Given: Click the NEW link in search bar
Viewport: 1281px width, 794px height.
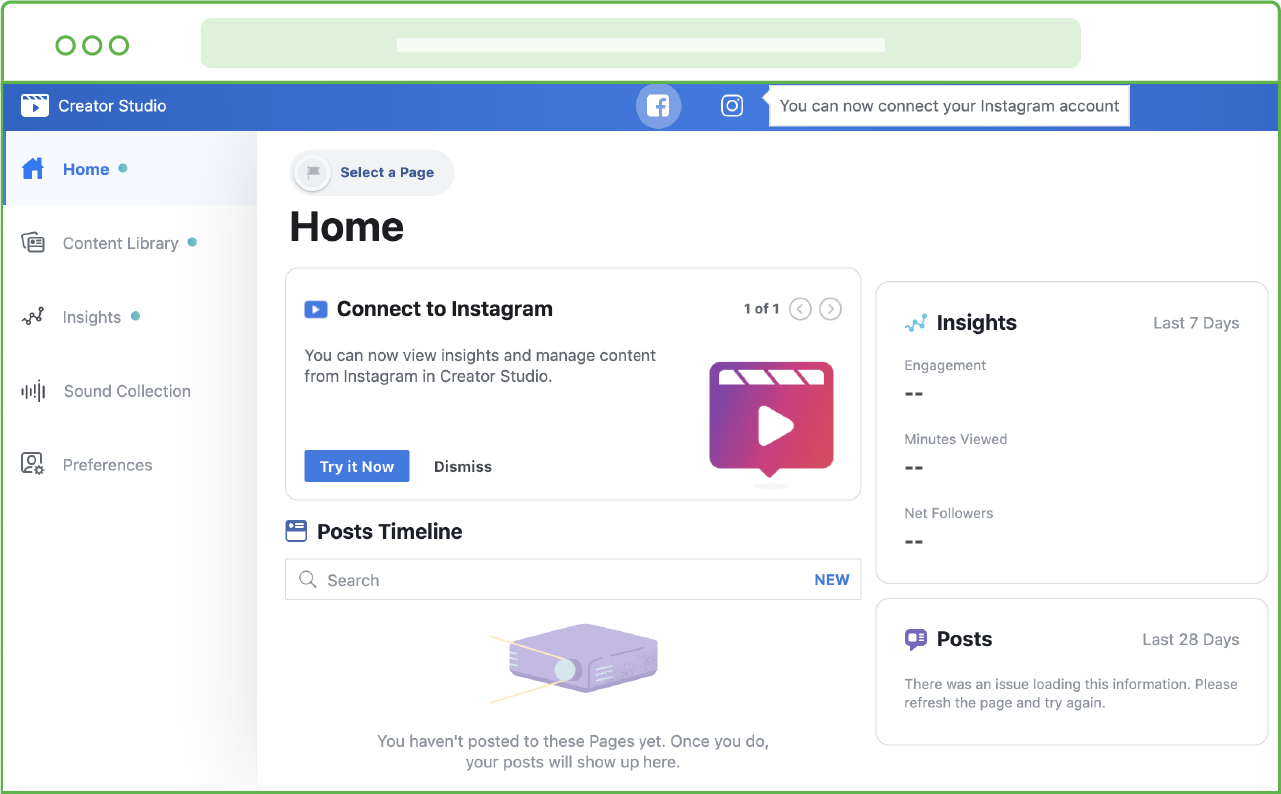Looking at the screenshot, I should pos(832,580).
